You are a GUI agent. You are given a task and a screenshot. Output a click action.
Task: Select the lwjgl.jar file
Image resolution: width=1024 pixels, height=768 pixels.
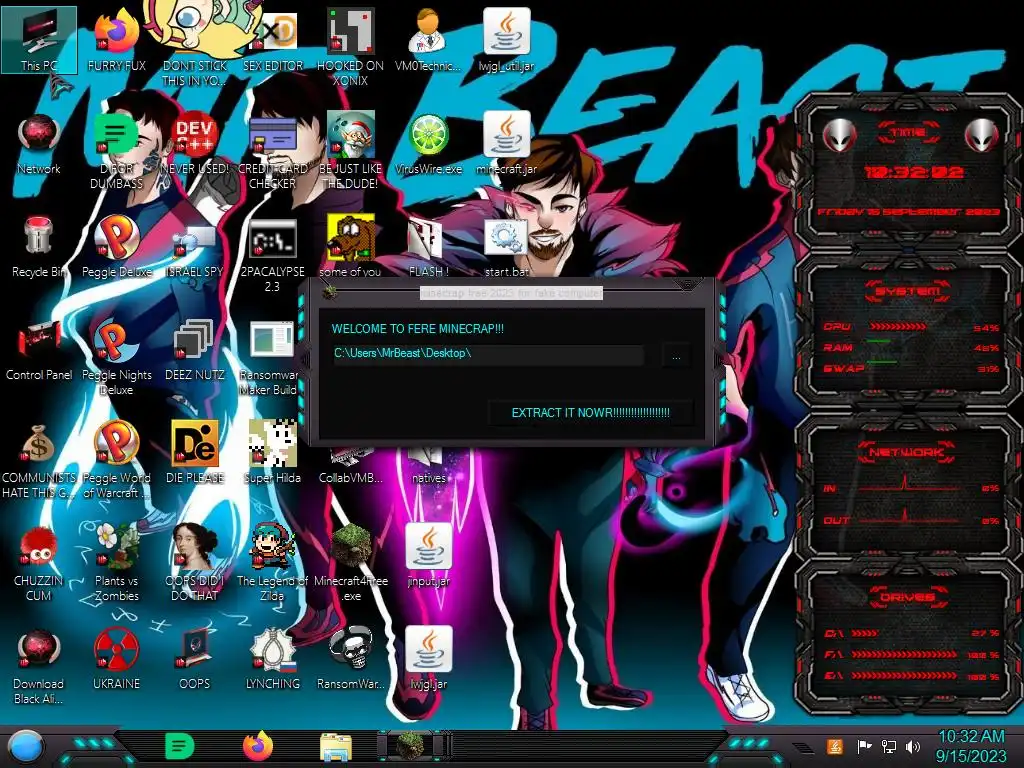[428, 660]
